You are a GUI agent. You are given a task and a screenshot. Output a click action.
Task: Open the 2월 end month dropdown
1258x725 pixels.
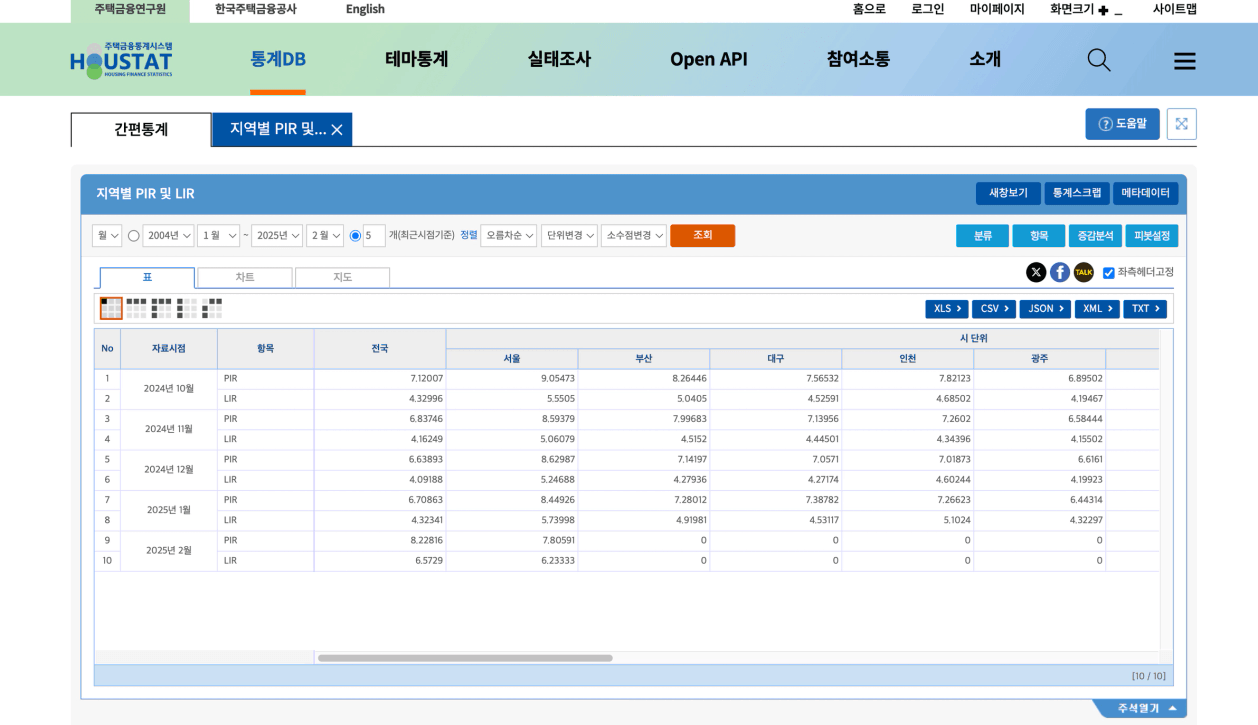point(325,236)
